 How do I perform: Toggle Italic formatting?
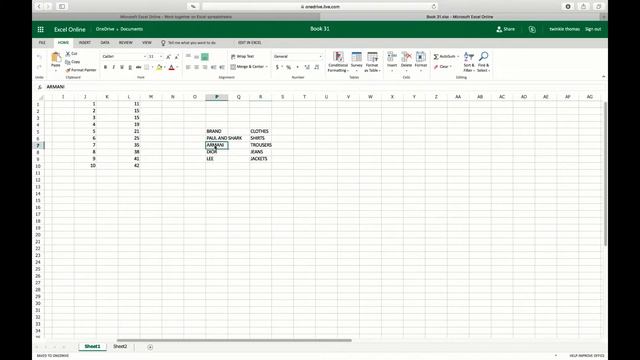(113, 67)
